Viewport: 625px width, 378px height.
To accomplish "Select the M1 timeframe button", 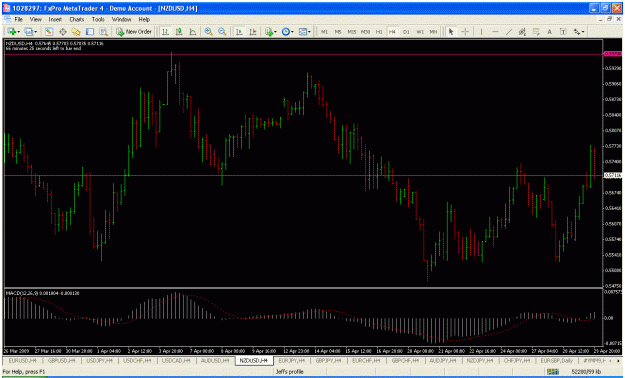I will point(324,32).
